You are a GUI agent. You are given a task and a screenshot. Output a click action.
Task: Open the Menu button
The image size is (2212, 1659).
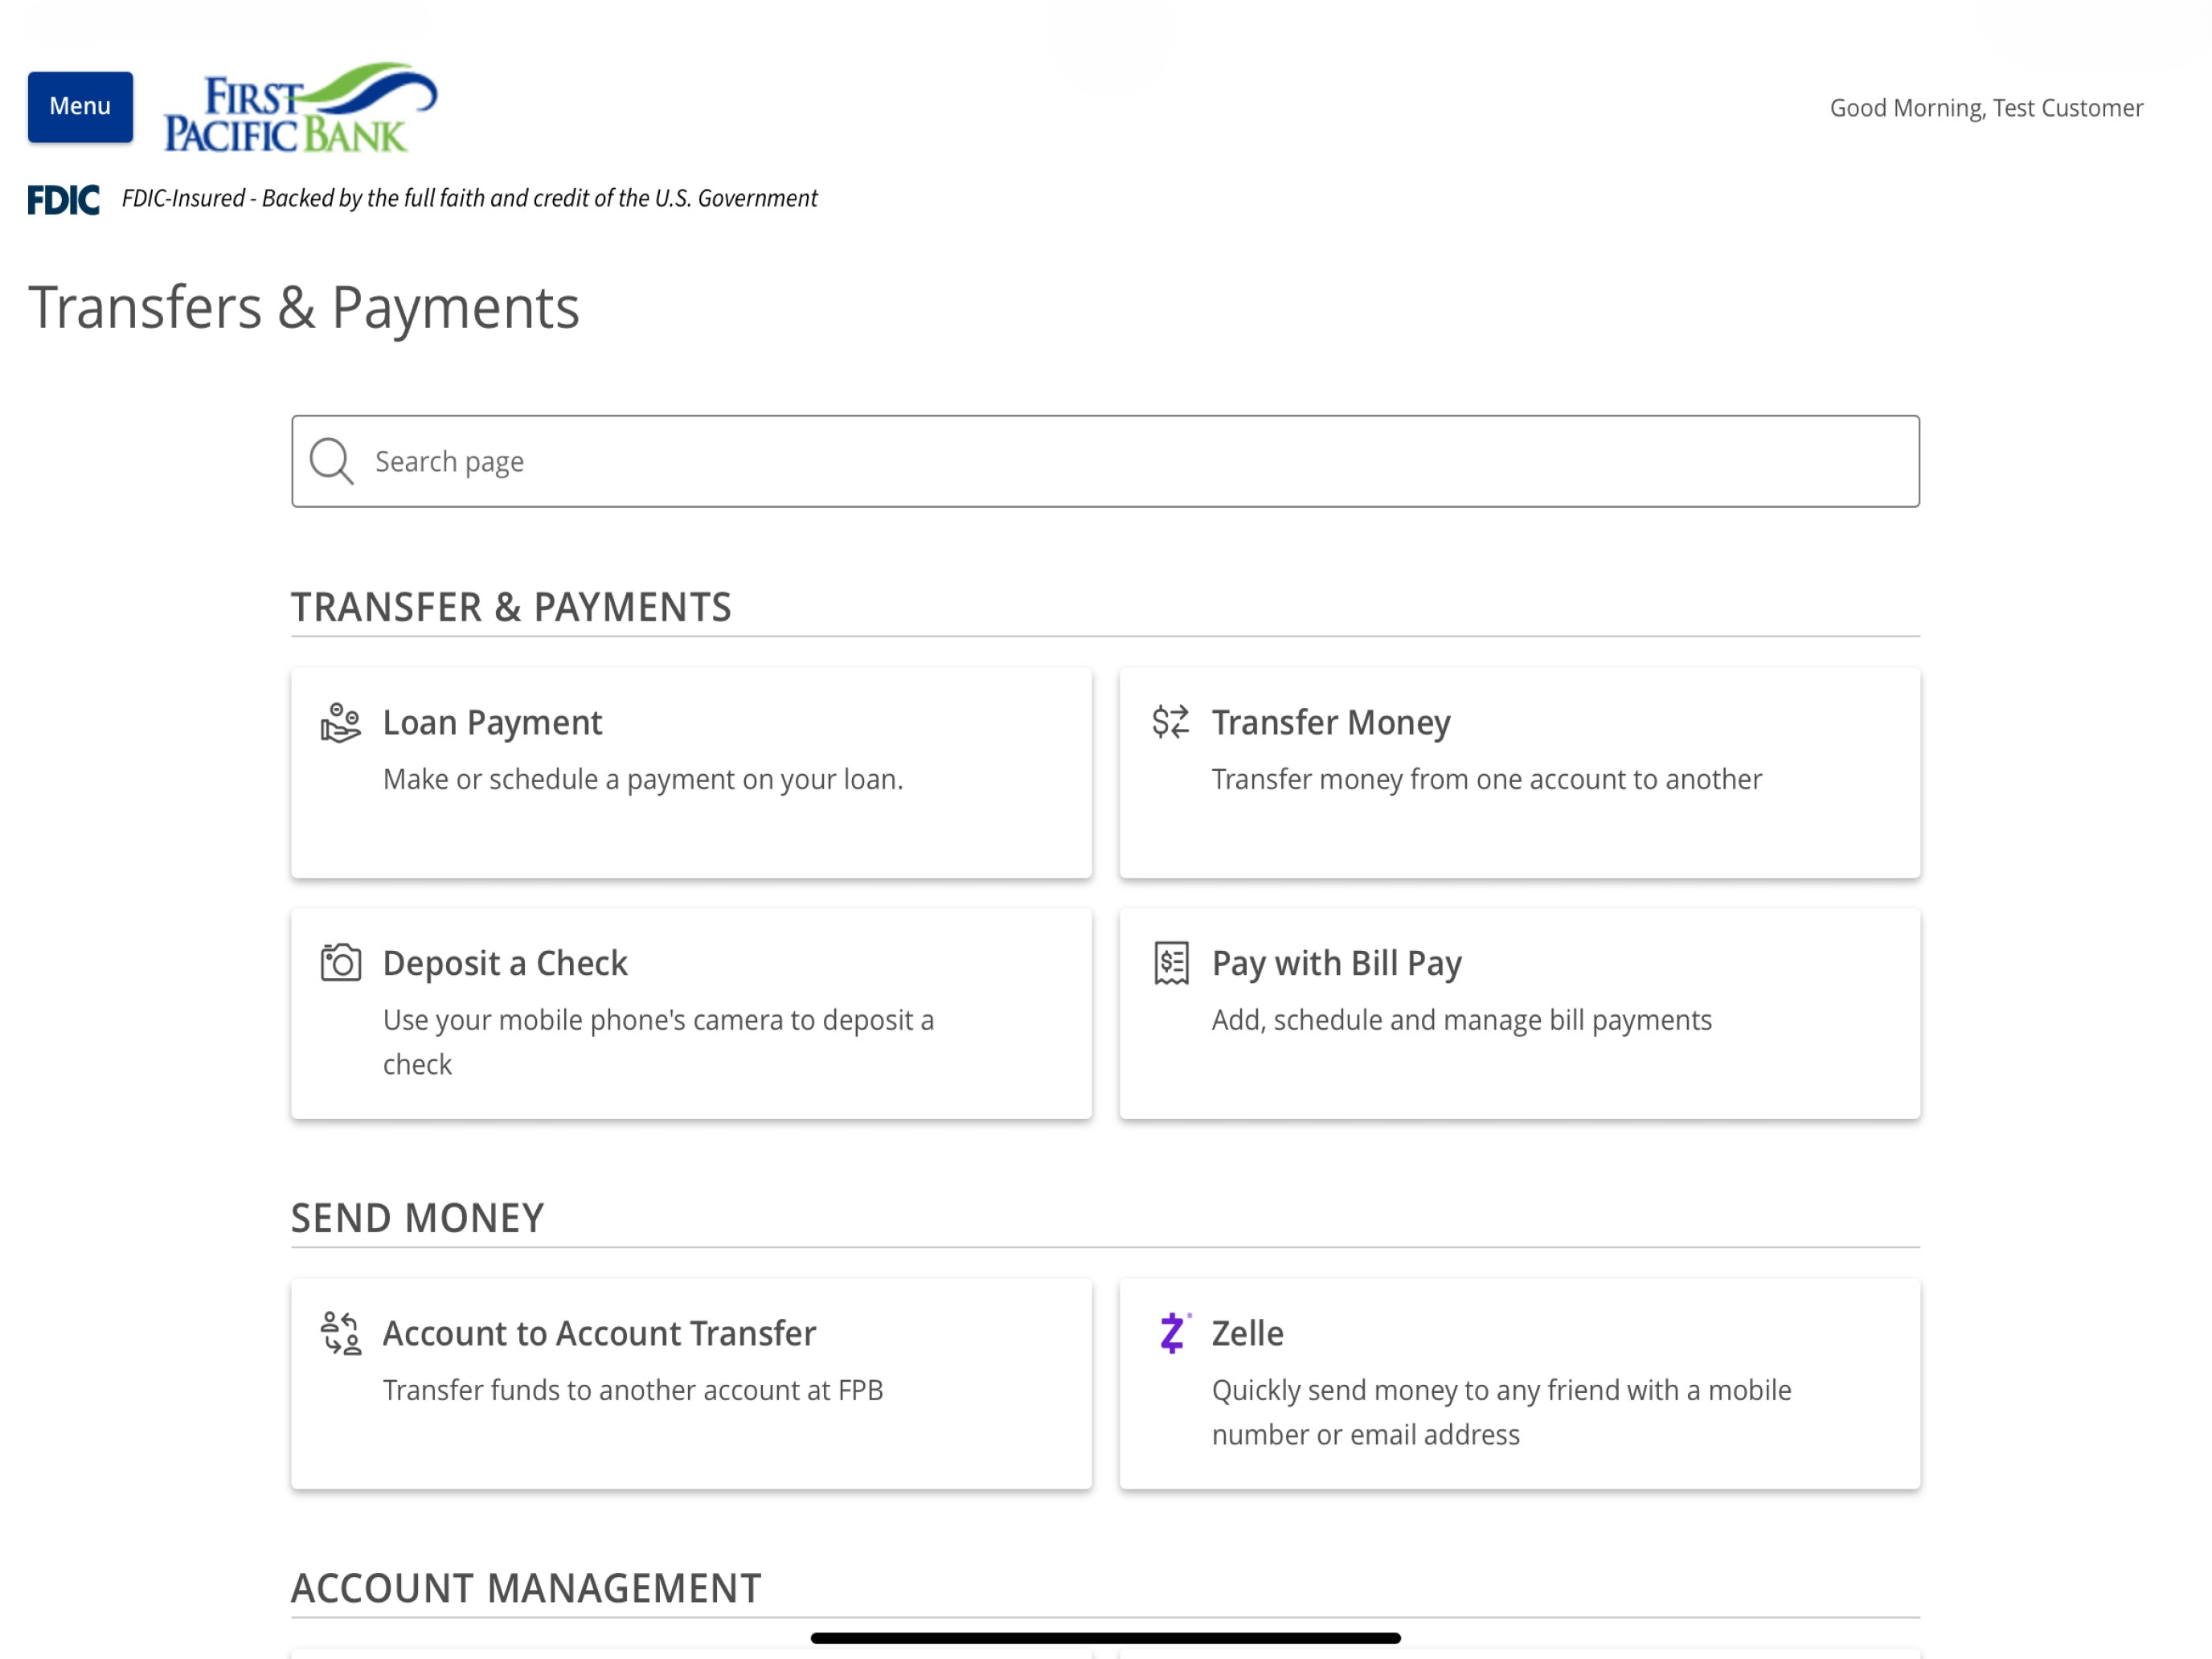(80, 107)
